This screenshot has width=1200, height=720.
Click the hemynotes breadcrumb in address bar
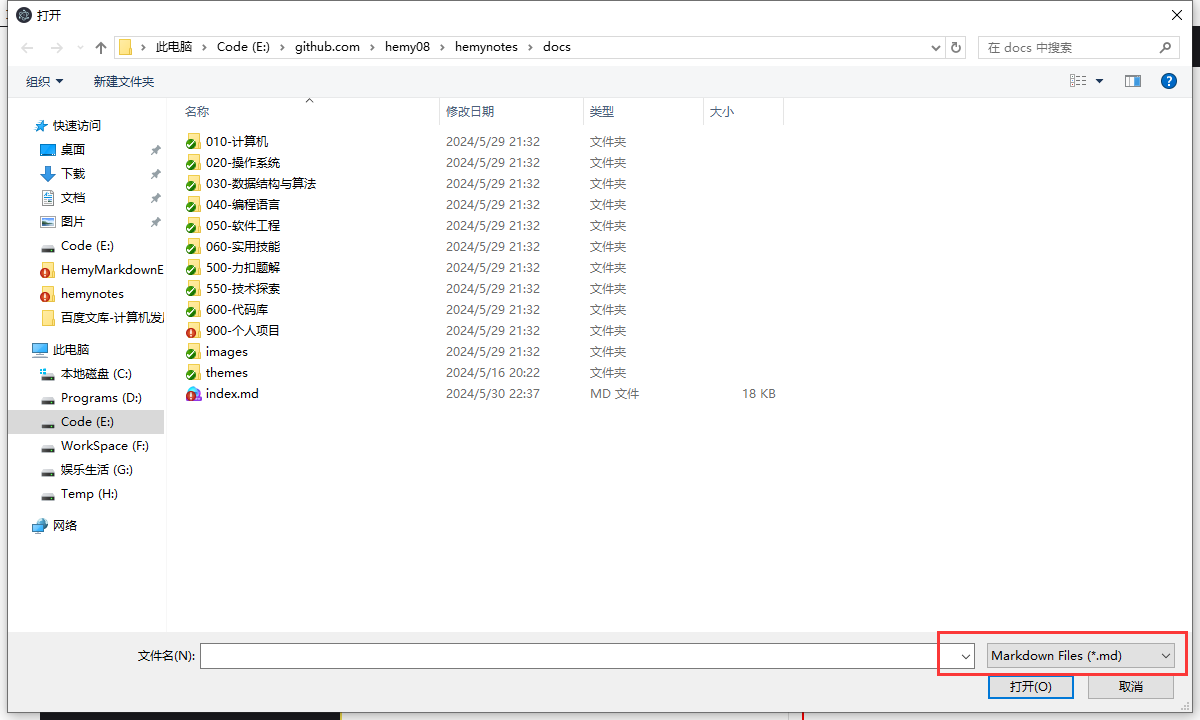point(486,47)
